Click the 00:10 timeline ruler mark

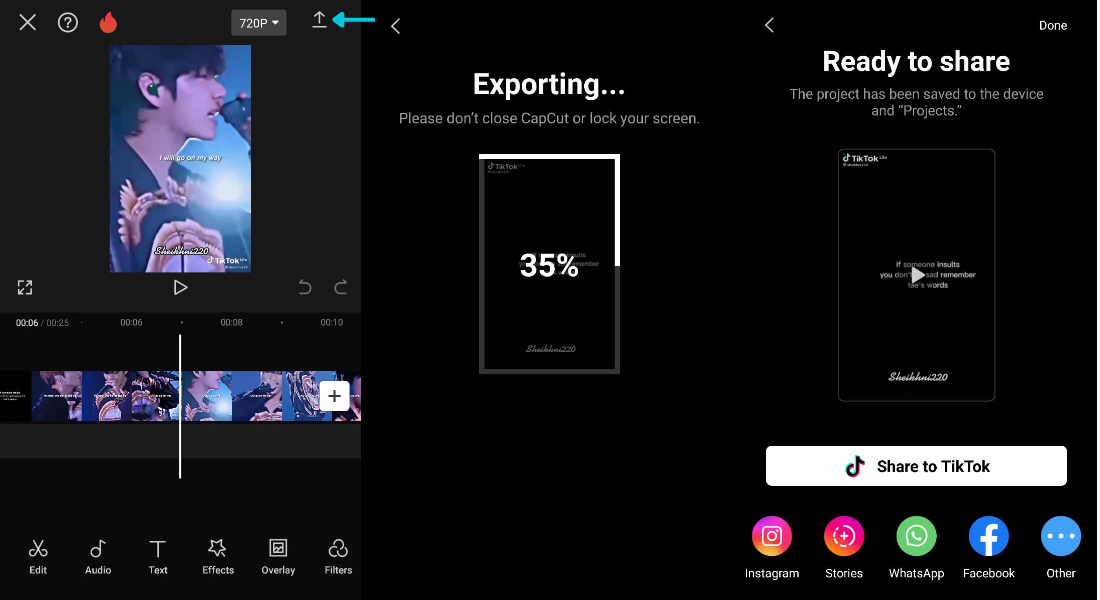pyautogui.click(x=332, y=323)
